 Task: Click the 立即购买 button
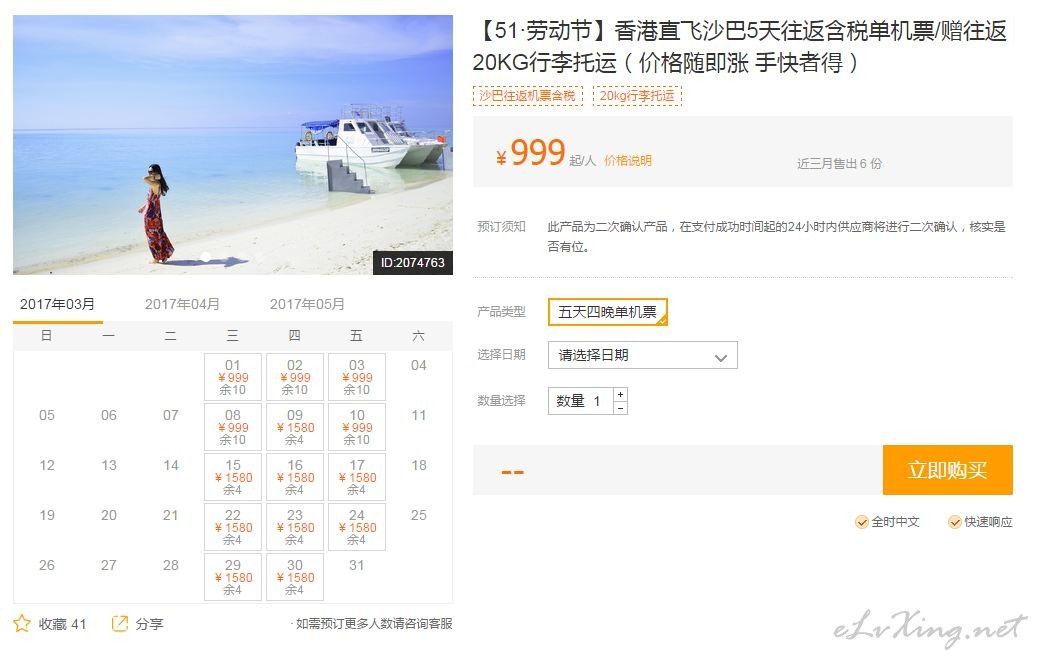click(947, 470)
